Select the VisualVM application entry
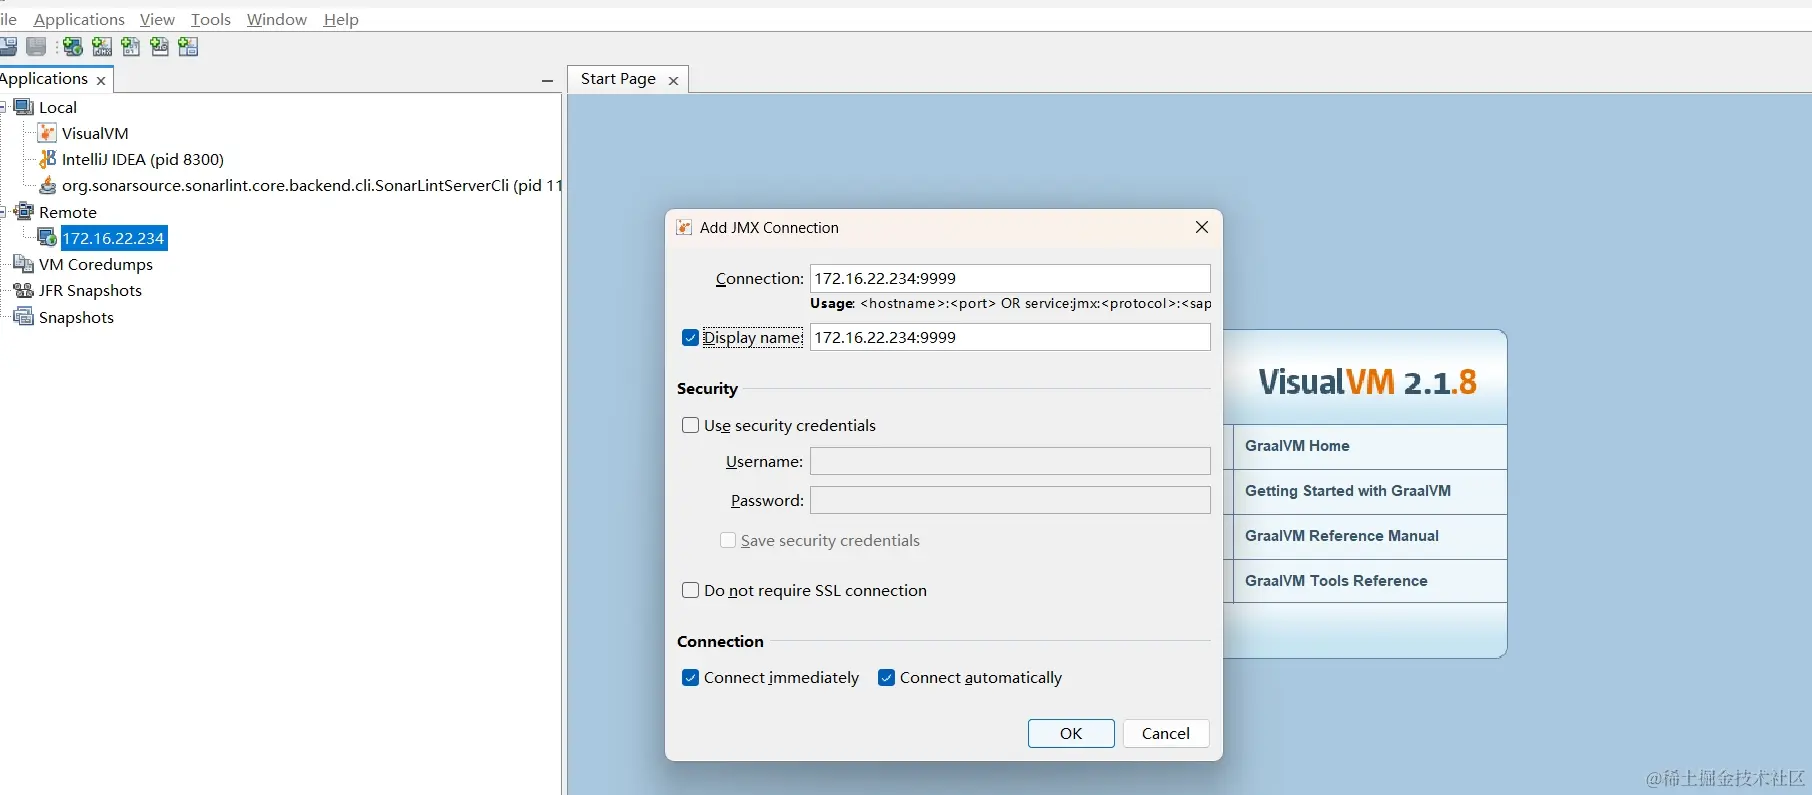Viewport: 1812px width, 795px height. point(95,133)
